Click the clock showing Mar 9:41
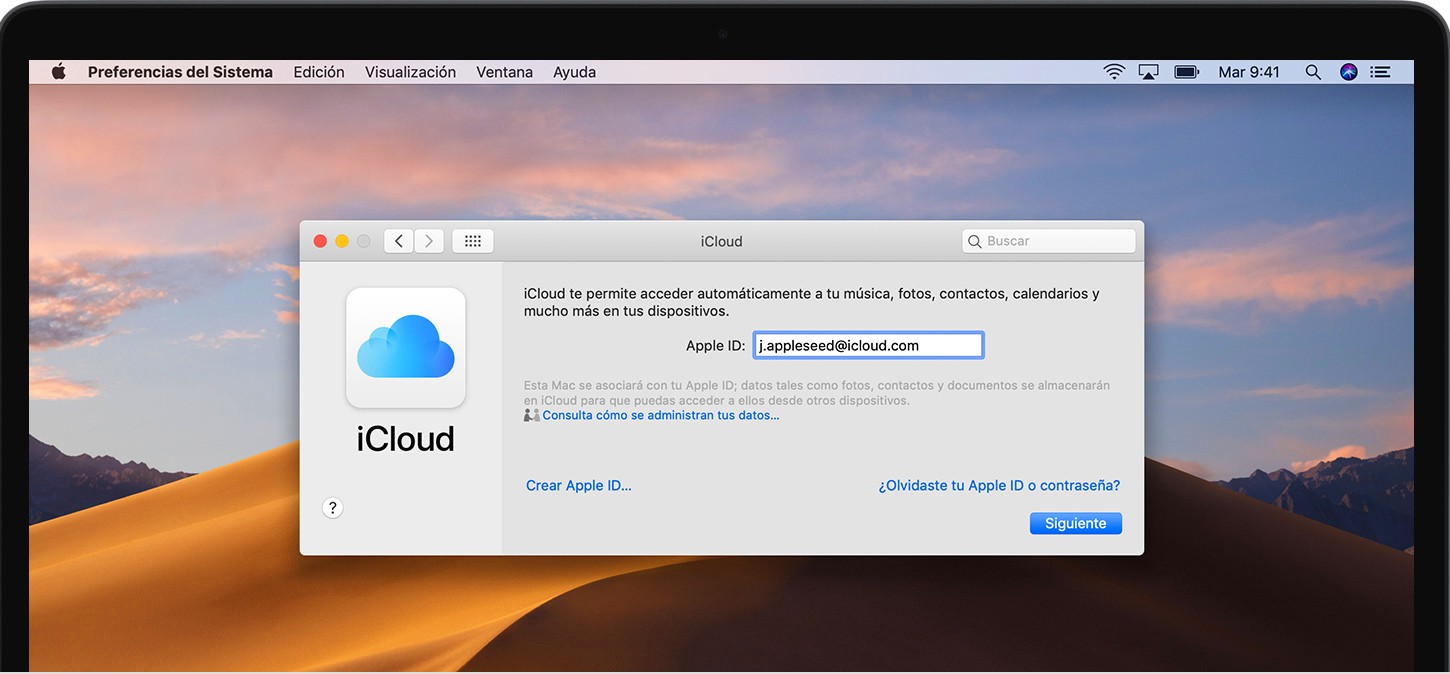1450x674 pixels. 1249,72
